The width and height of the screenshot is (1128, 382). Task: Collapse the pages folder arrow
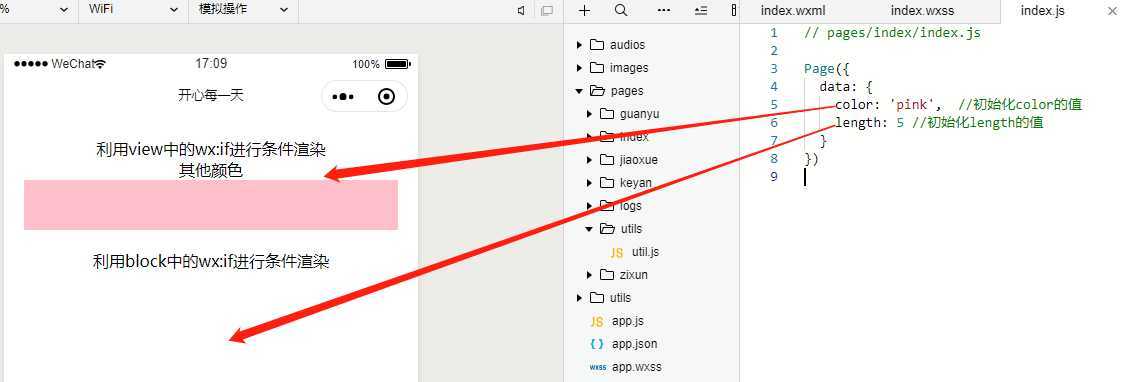[579, 91]
